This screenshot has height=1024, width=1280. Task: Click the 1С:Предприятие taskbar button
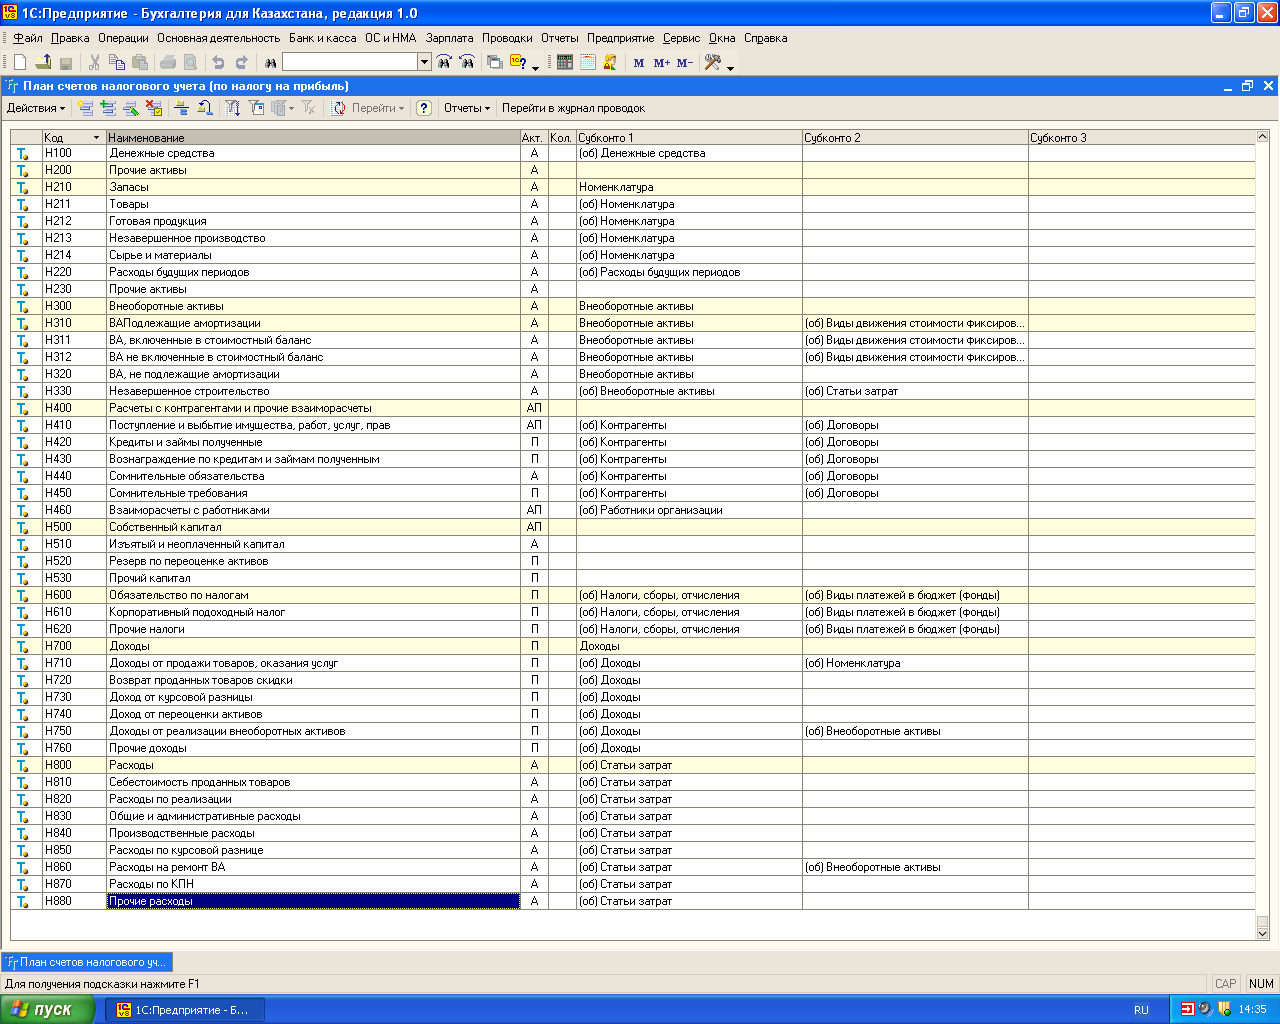tap(187, 1010)
